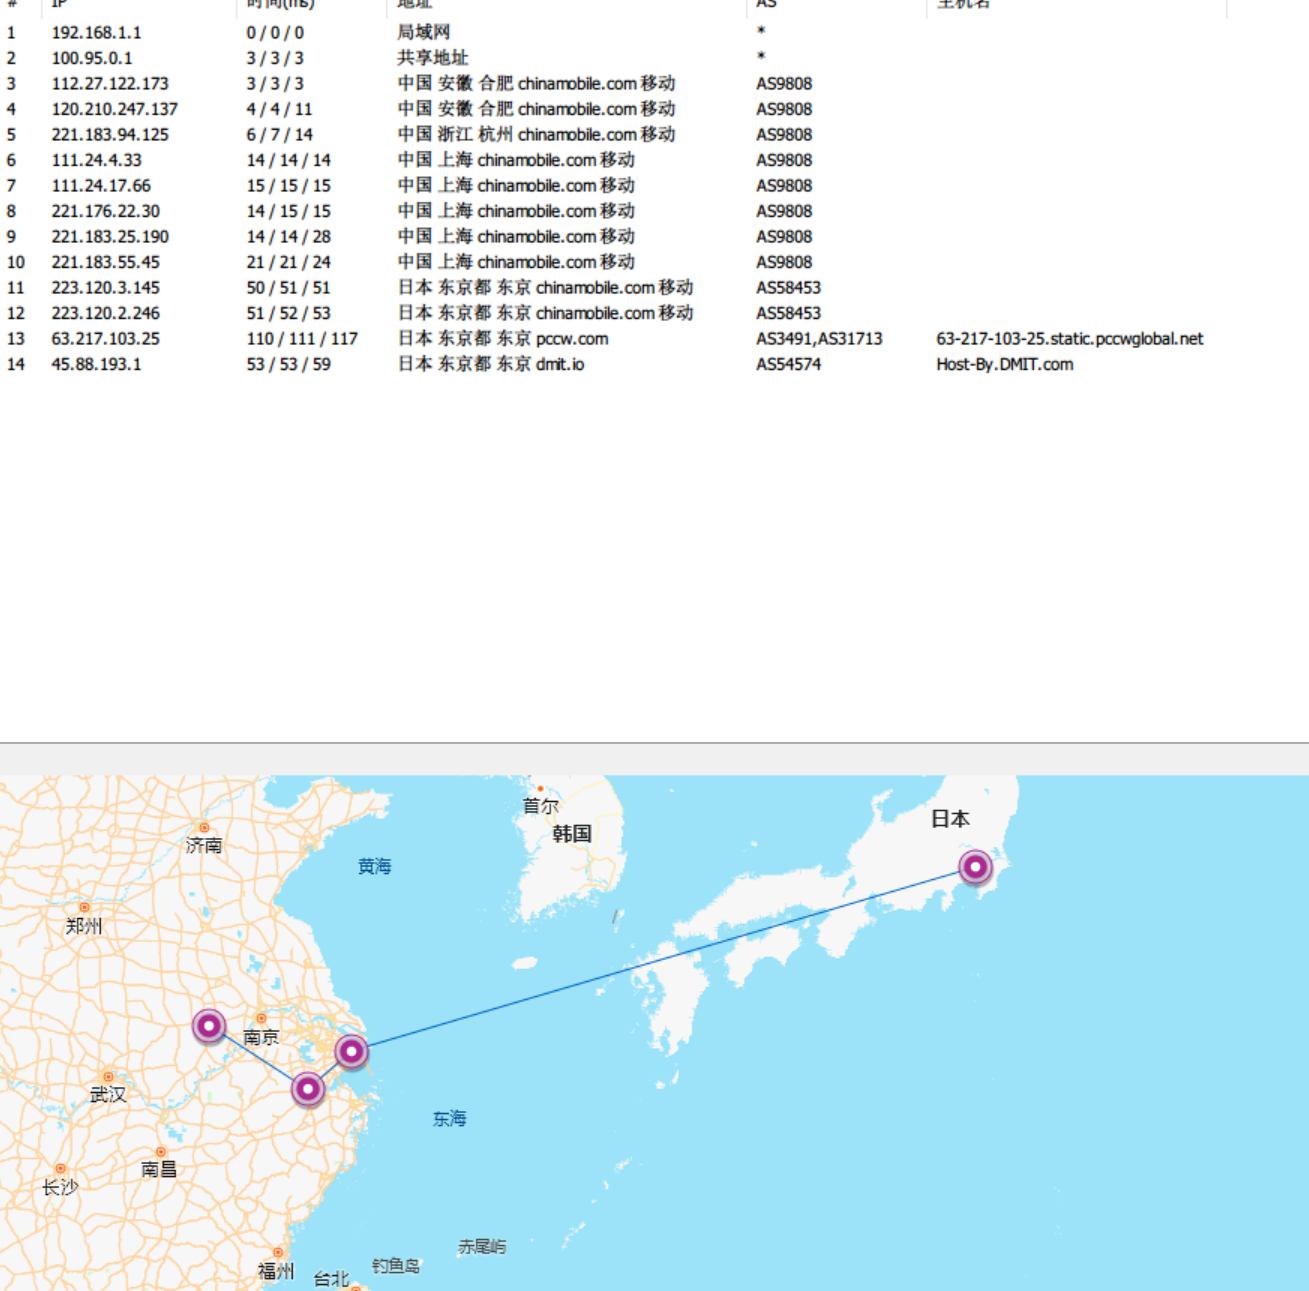Image resolution: width=1309 pixels, height=1291 pixels.
Task: Click the Hefei map marker west of 南京
Action: pos(209,1026)
